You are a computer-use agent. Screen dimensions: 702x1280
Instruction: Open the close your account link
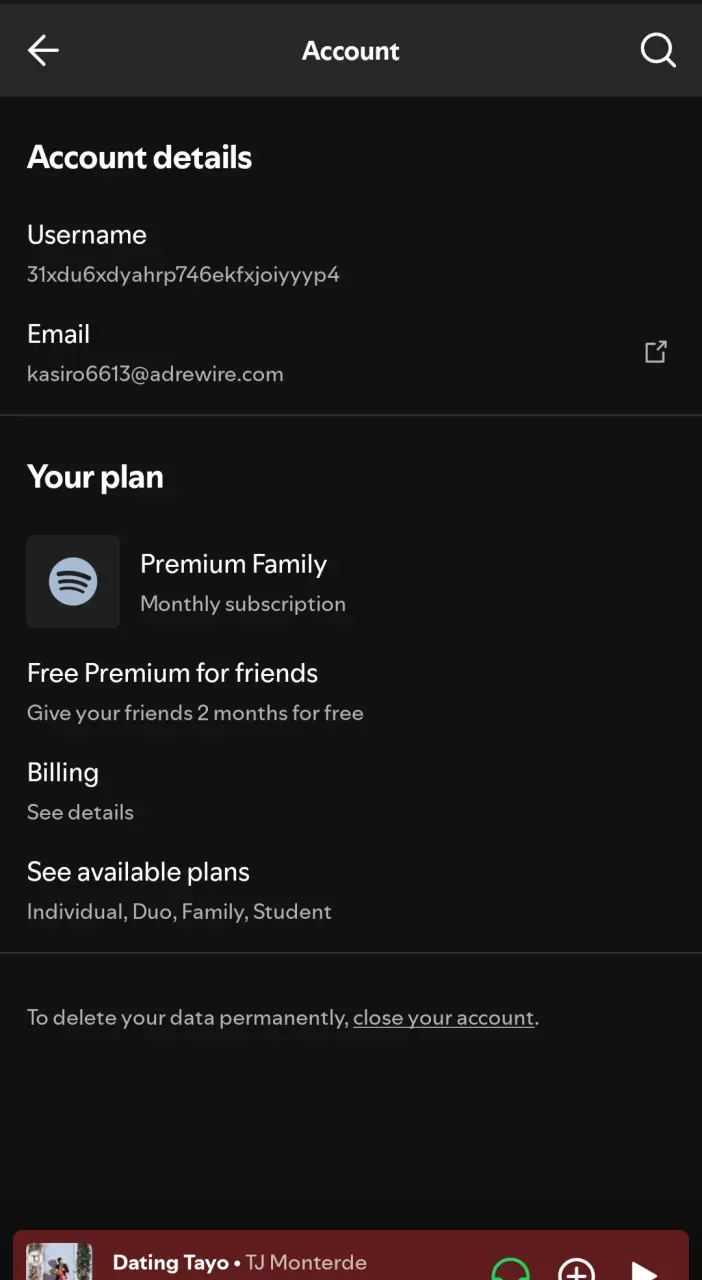tap(444, 1018)
